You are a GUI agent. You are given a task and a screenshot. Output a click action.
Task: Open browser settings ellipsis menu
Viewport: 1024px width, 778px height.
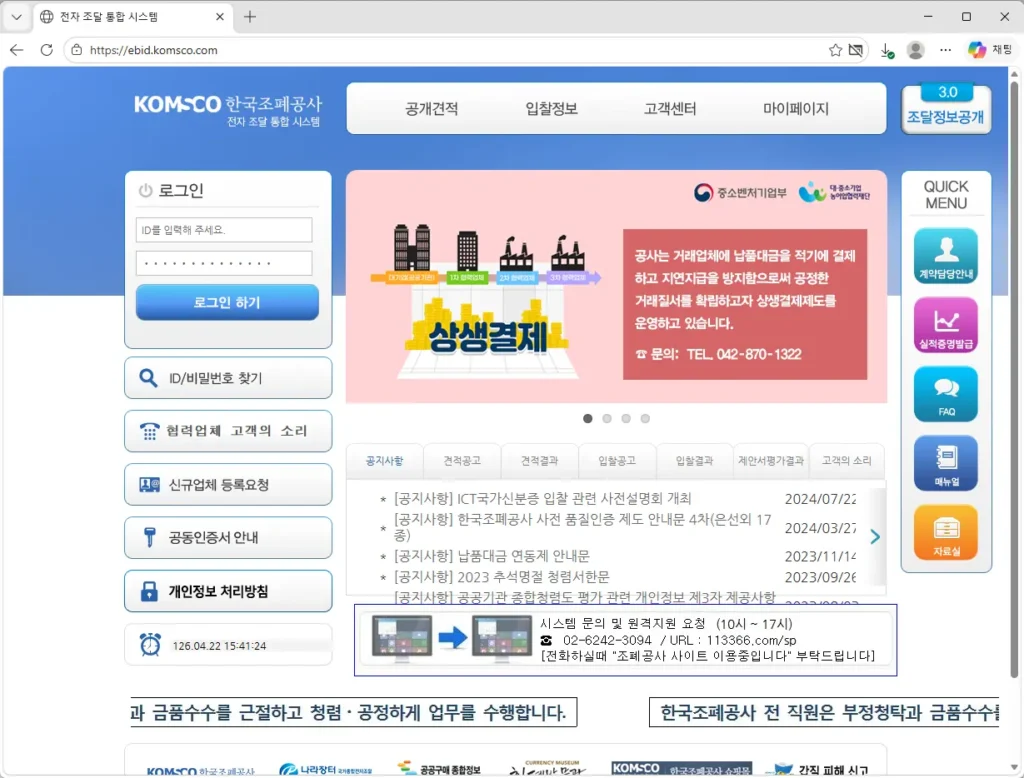pos(945,50)
